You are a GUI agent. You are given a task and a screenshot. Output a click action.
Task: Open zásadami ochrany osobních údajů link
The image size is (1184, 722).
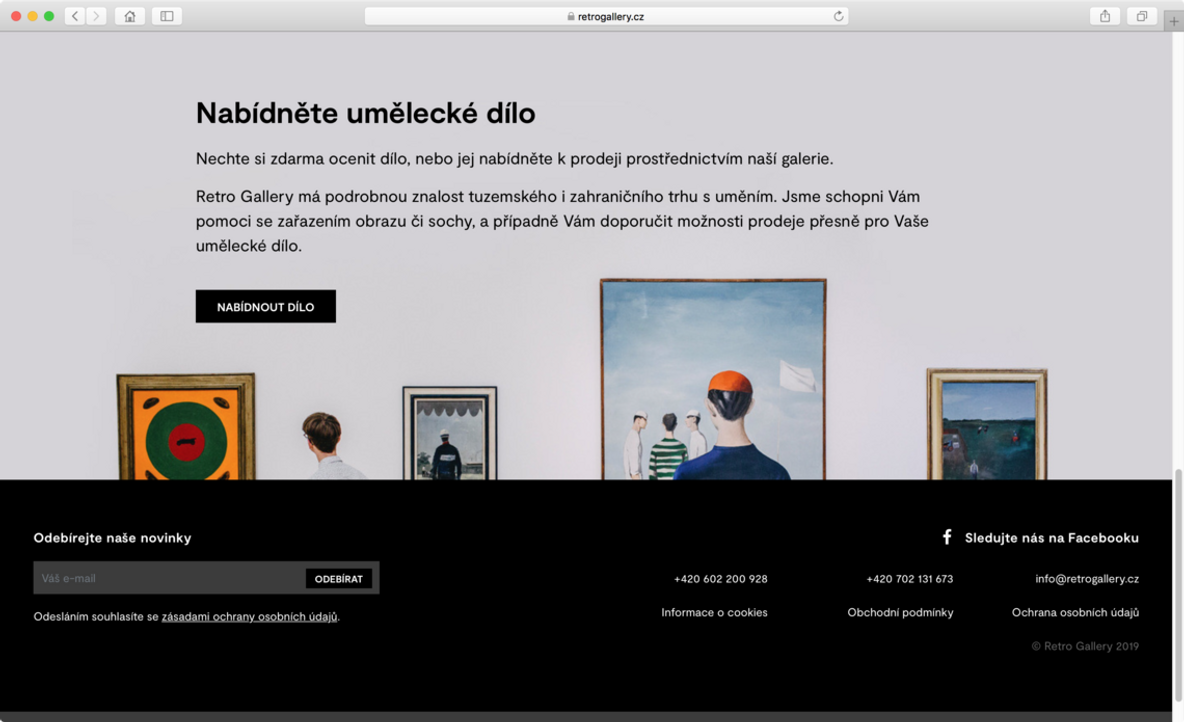tap(249, 617)
